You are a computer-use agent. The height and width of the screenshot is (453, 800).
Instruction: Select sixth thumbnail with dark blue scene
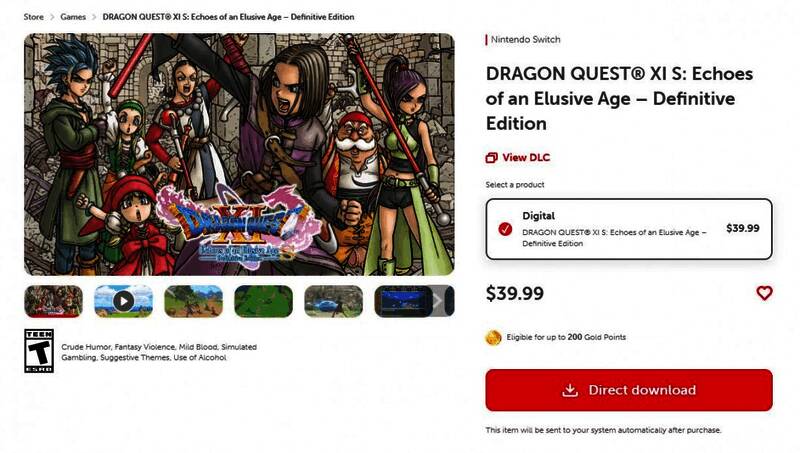coord(401,300)
